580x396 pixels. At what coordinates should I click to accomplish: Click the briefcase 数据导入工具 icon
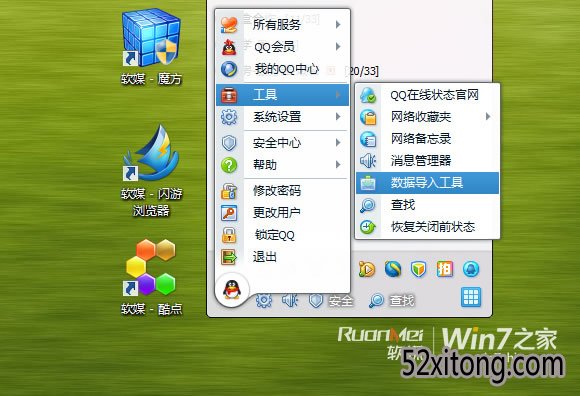(x=368, y=183)
